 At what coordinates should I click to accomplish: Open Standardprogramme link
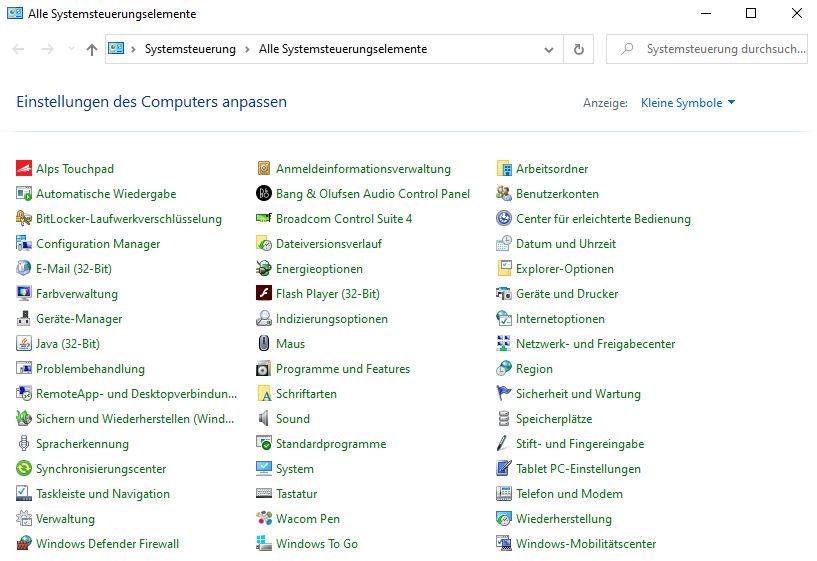(x=331, y=444)
